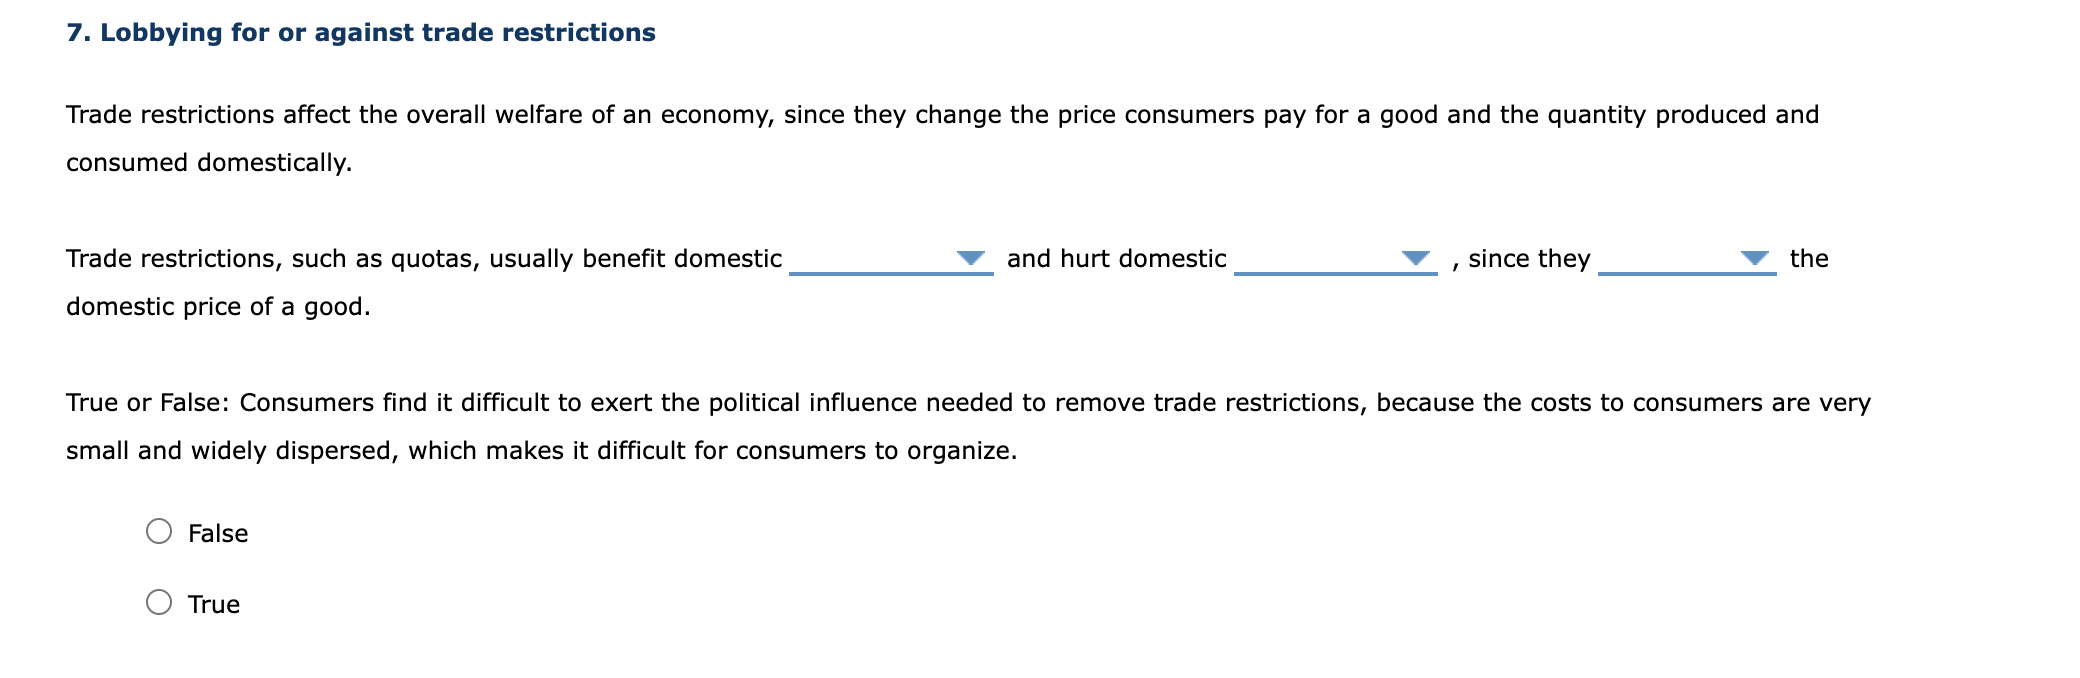Choose 'True' for the consumers question
Viewport: 2080px width, 678px height.
click(x=159, y=603)
